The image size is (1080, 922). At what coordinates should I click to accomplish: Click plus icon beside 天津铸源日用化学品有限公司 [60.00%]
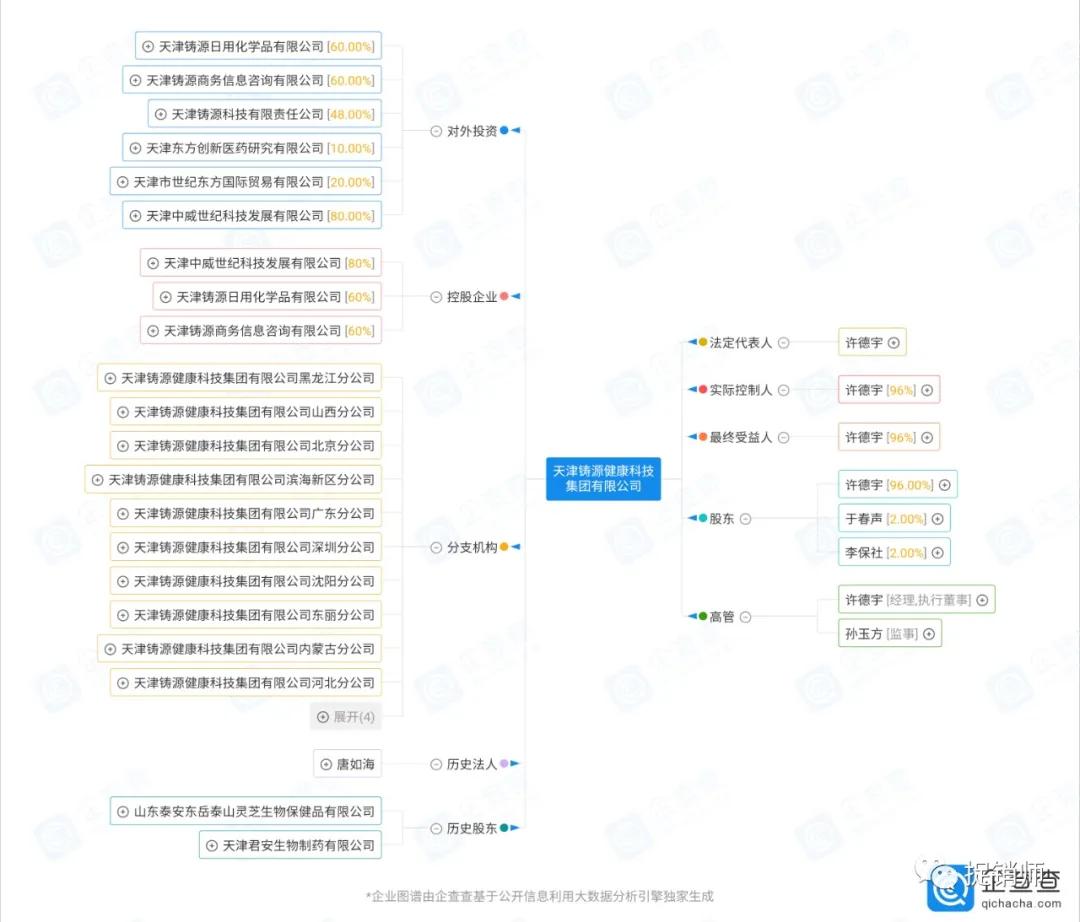pos(149,46)
